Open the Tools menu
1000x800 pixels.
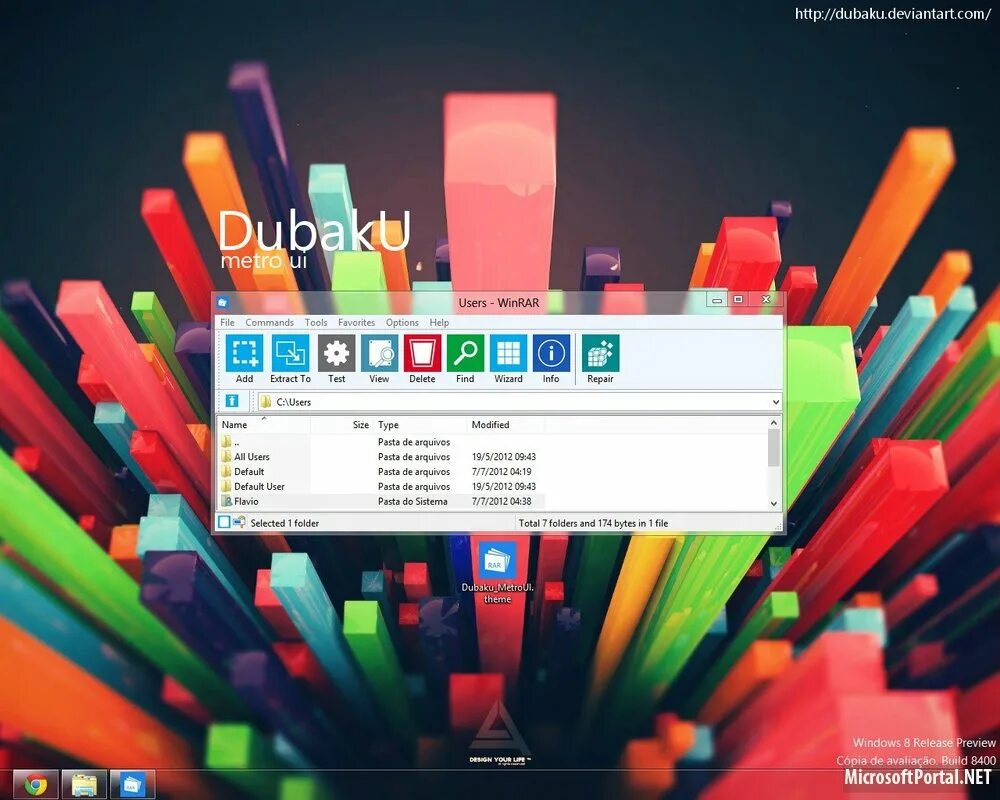(316, 322)
